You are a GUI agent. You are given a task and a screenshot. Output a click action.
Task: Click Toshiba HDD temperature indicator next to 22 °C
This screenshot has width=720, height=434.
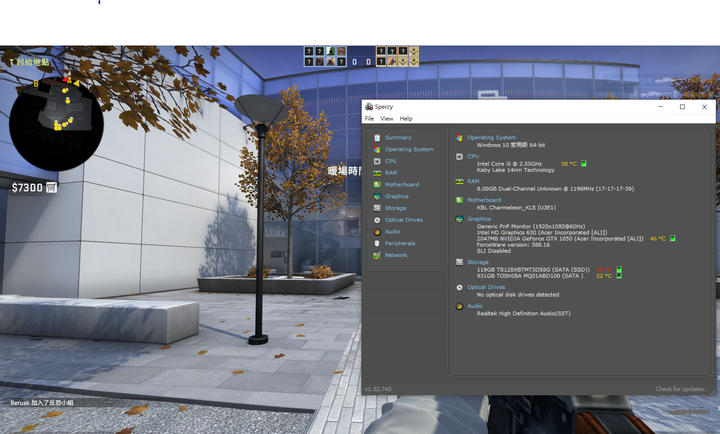click(619, 276)
